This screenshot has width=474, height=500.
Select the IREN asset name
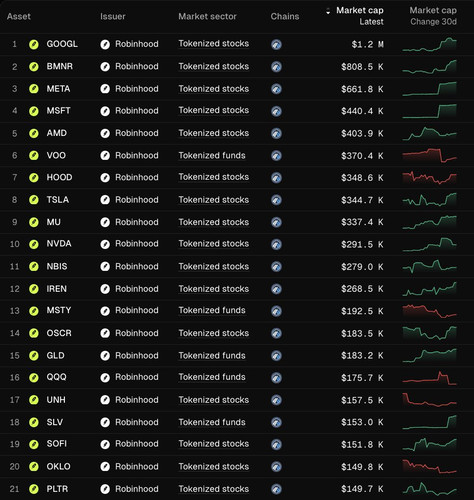pyautogui.click(x=56, y=289)
